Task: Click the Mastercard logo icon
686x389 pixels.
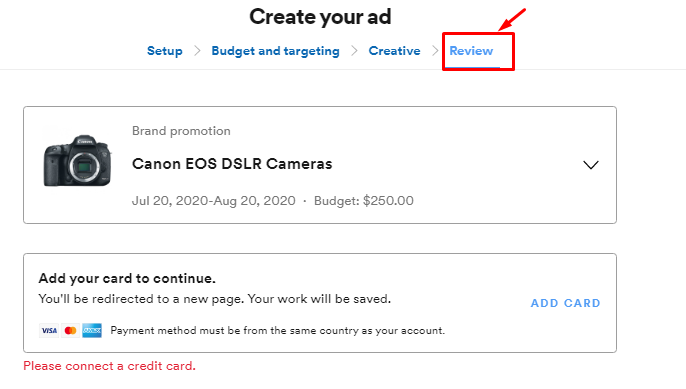Action: click(70, 330)
